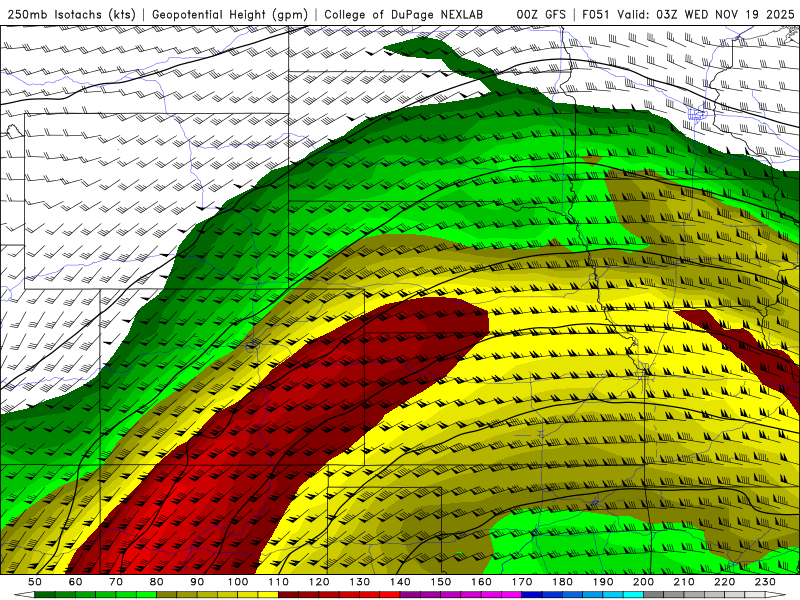Click the 'Geopotential Height (gpm)' header label
Screen dimensions: 800x600
point(230,14)
